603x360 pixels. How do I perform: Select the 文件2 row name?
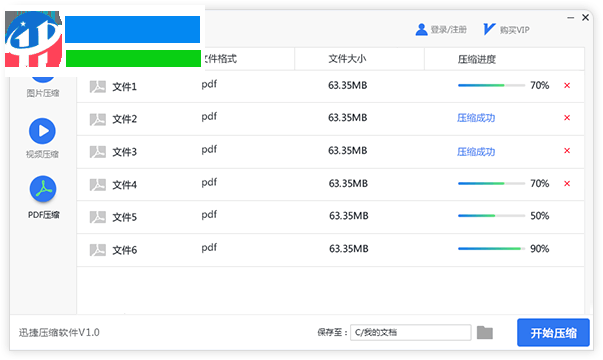coord(124,119)
